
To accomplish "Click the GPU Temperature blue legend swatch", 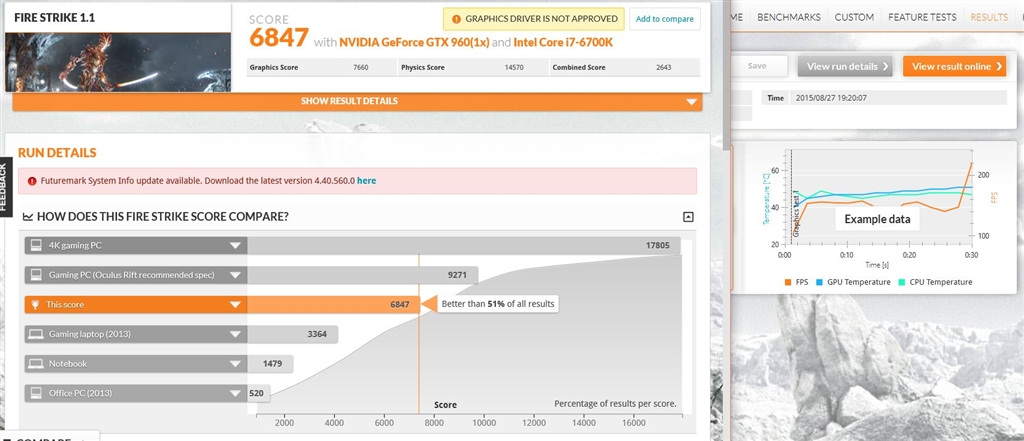I will (819, 282).
